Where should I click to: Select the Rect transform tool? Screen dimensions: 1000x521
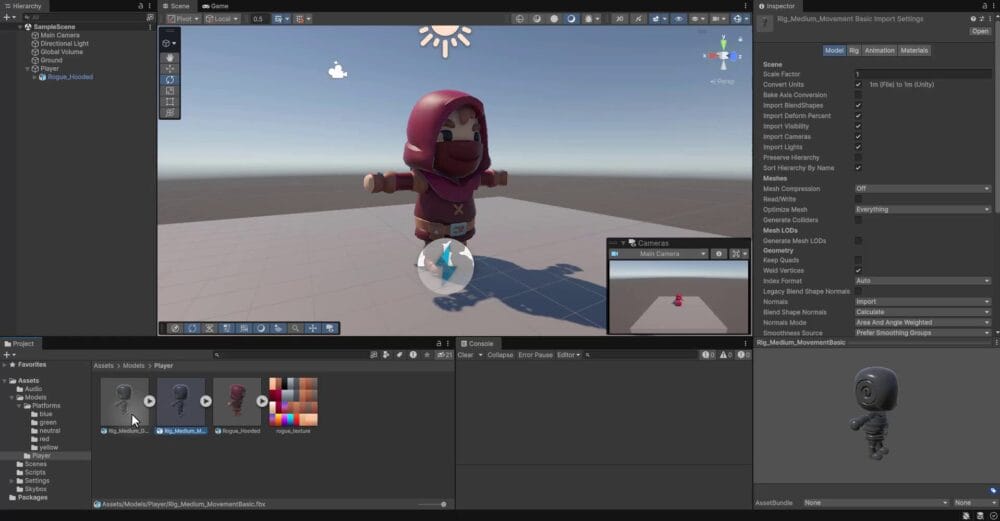(170, 101)
